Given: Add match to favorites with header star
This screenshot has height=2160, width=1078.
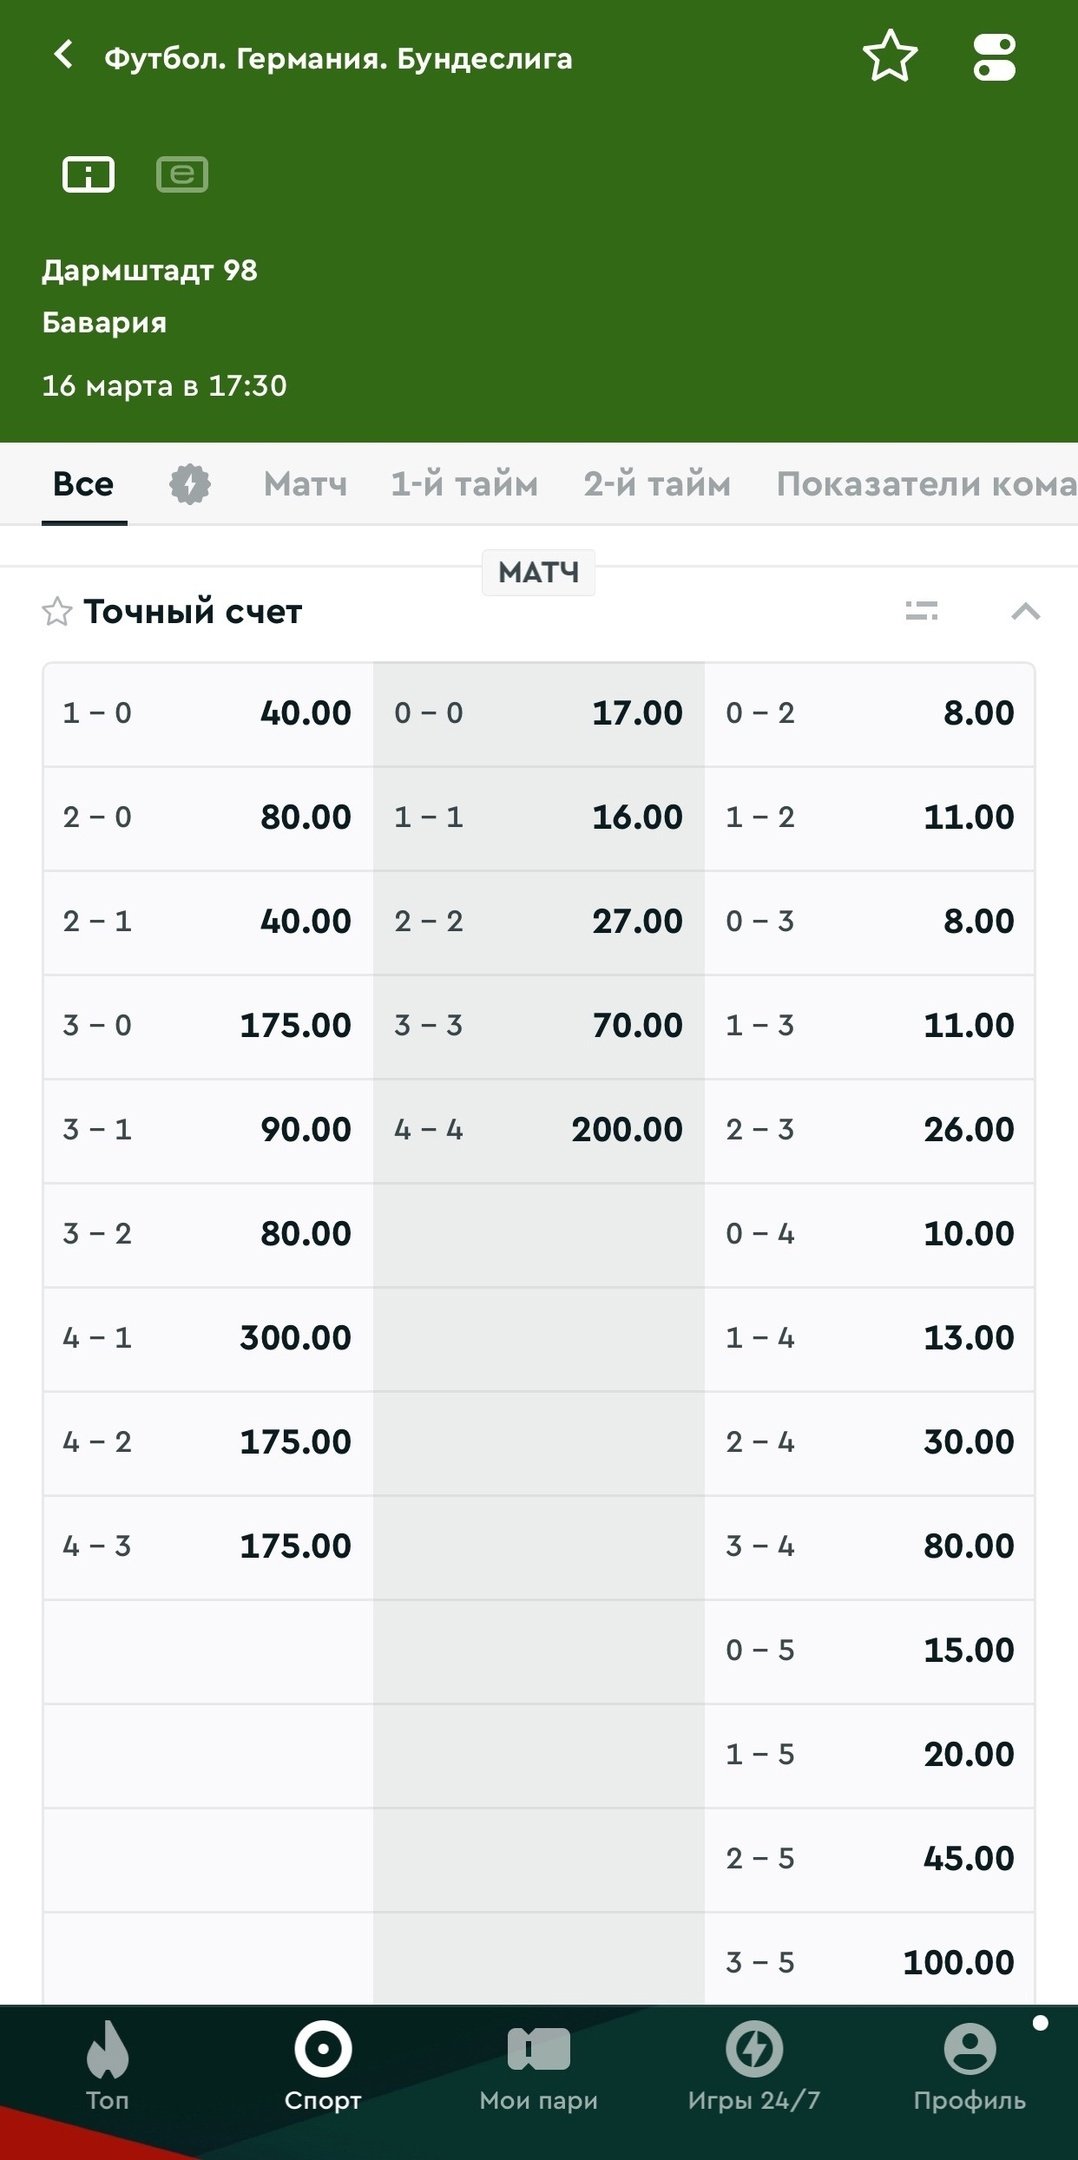Looking at the screenshot, I should coord(889,57).
